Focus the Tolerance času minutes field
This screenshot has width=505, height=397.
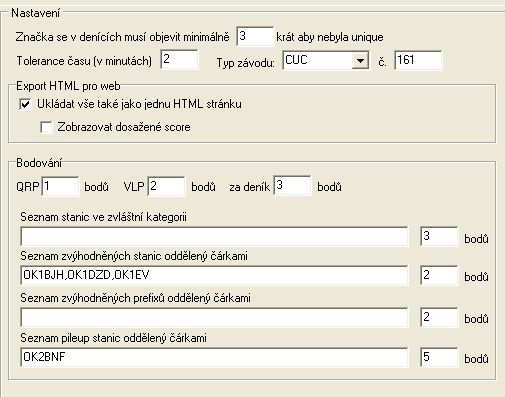(179, 60)
